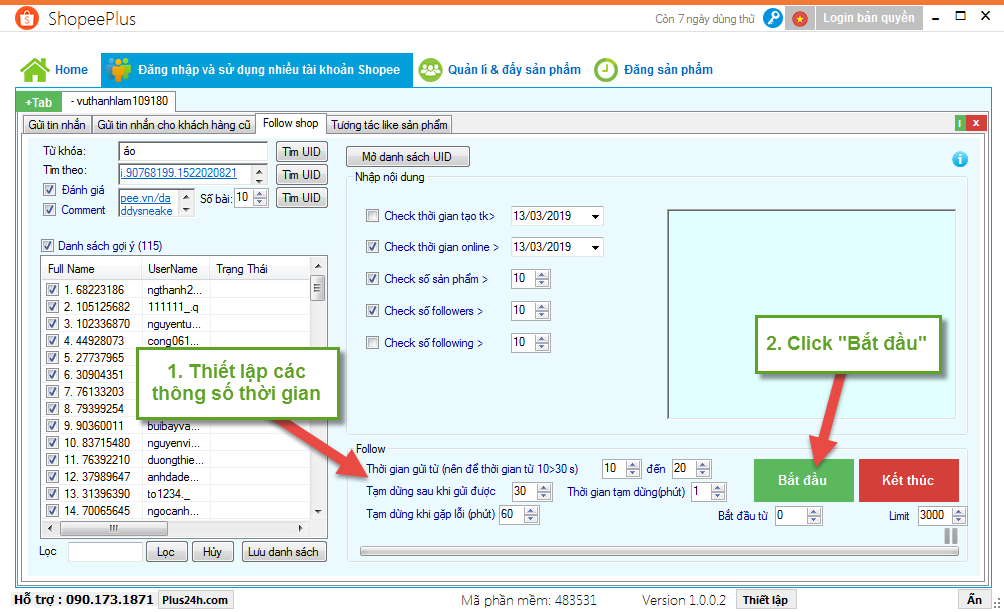
Task: Click Login bản quyền button
Action: tap(869, 18)
